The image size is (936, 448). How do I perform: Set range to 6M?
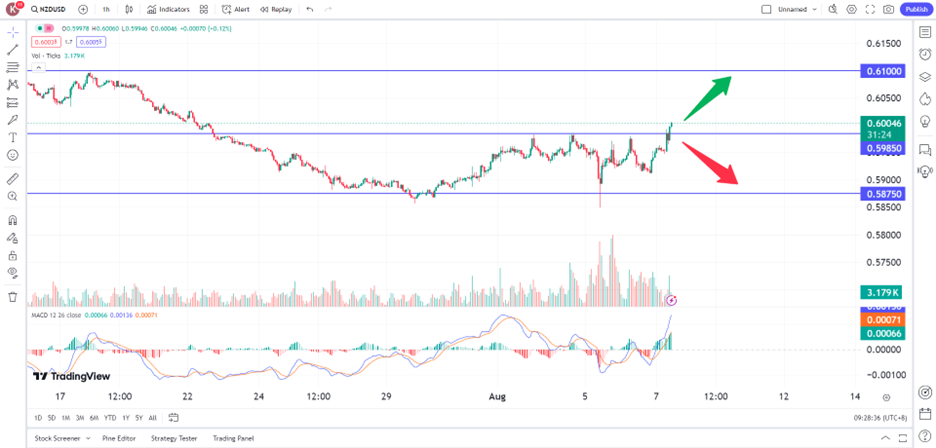[x=94, y=418]
